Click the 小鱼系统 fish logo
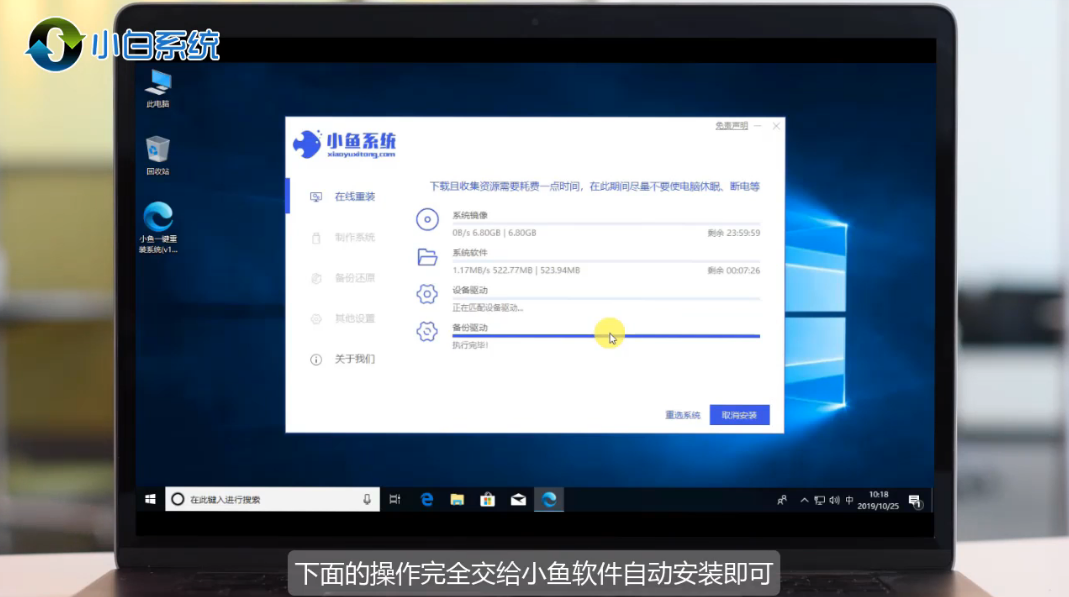This screenshot has height=597, width=1069. (x=344, y=144)
